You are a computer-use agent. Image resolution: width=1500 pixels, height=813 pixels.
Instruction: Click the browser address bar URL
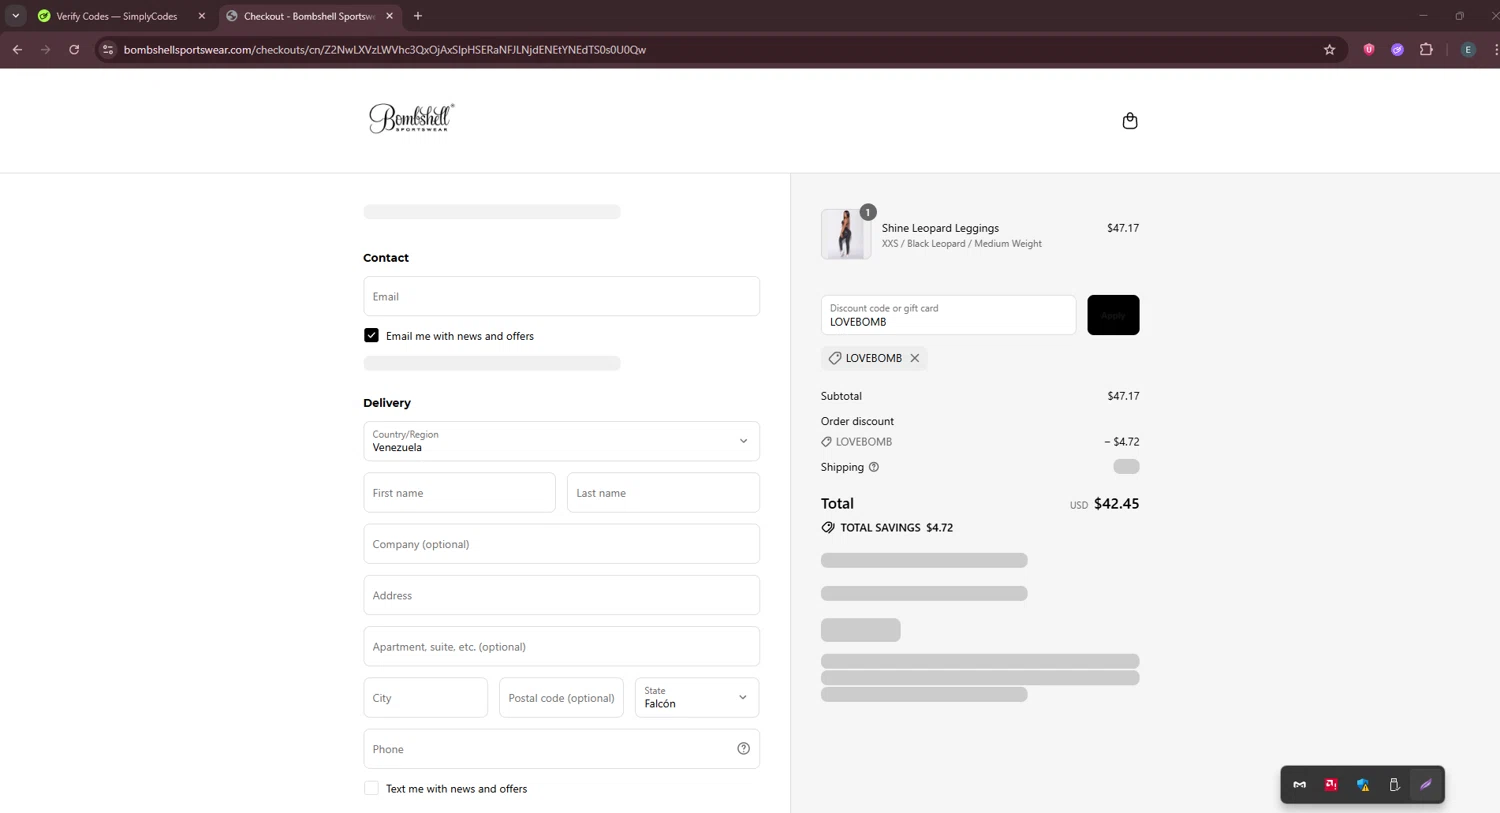click(385, 50)
